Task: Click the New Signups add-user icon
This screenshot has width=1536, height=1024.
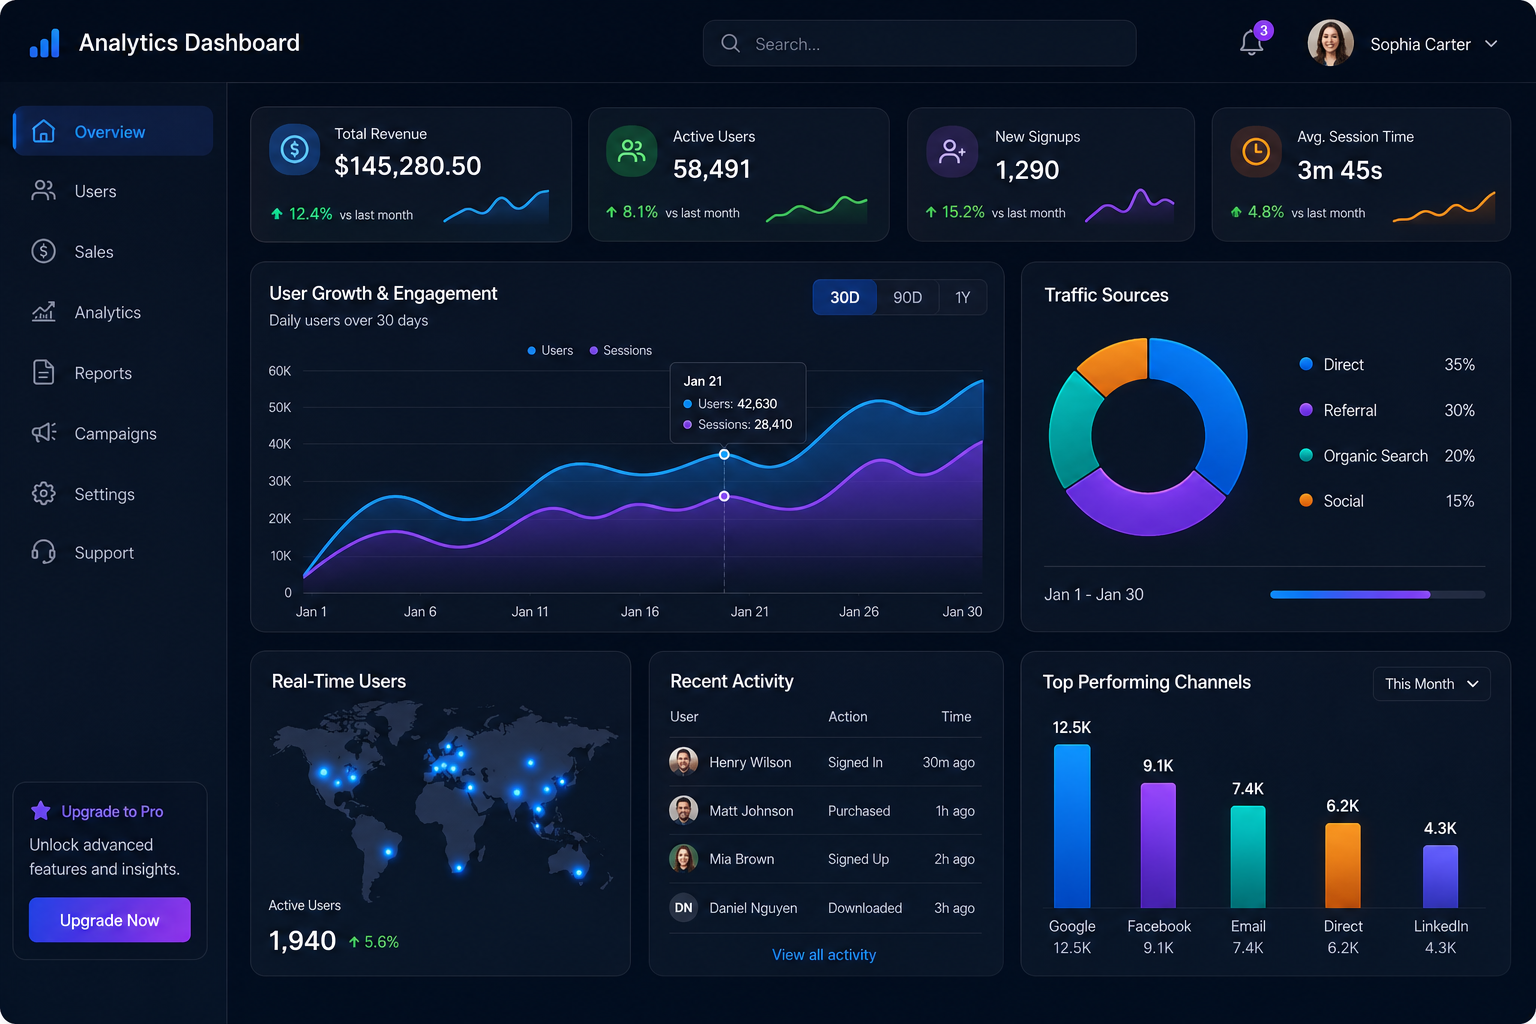Action: click(952, 152)
